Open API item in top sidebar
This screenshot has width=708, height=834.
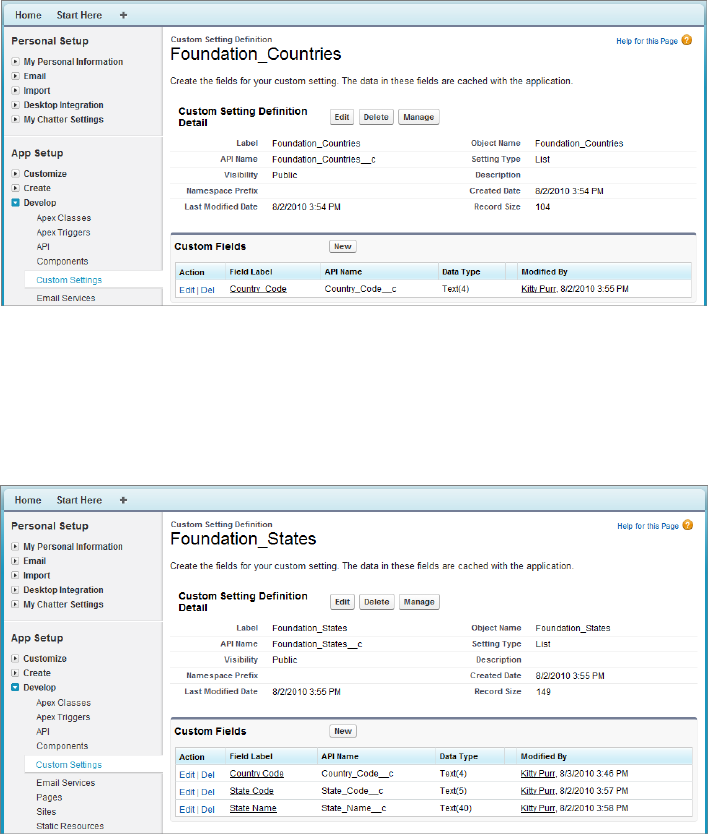43,247
